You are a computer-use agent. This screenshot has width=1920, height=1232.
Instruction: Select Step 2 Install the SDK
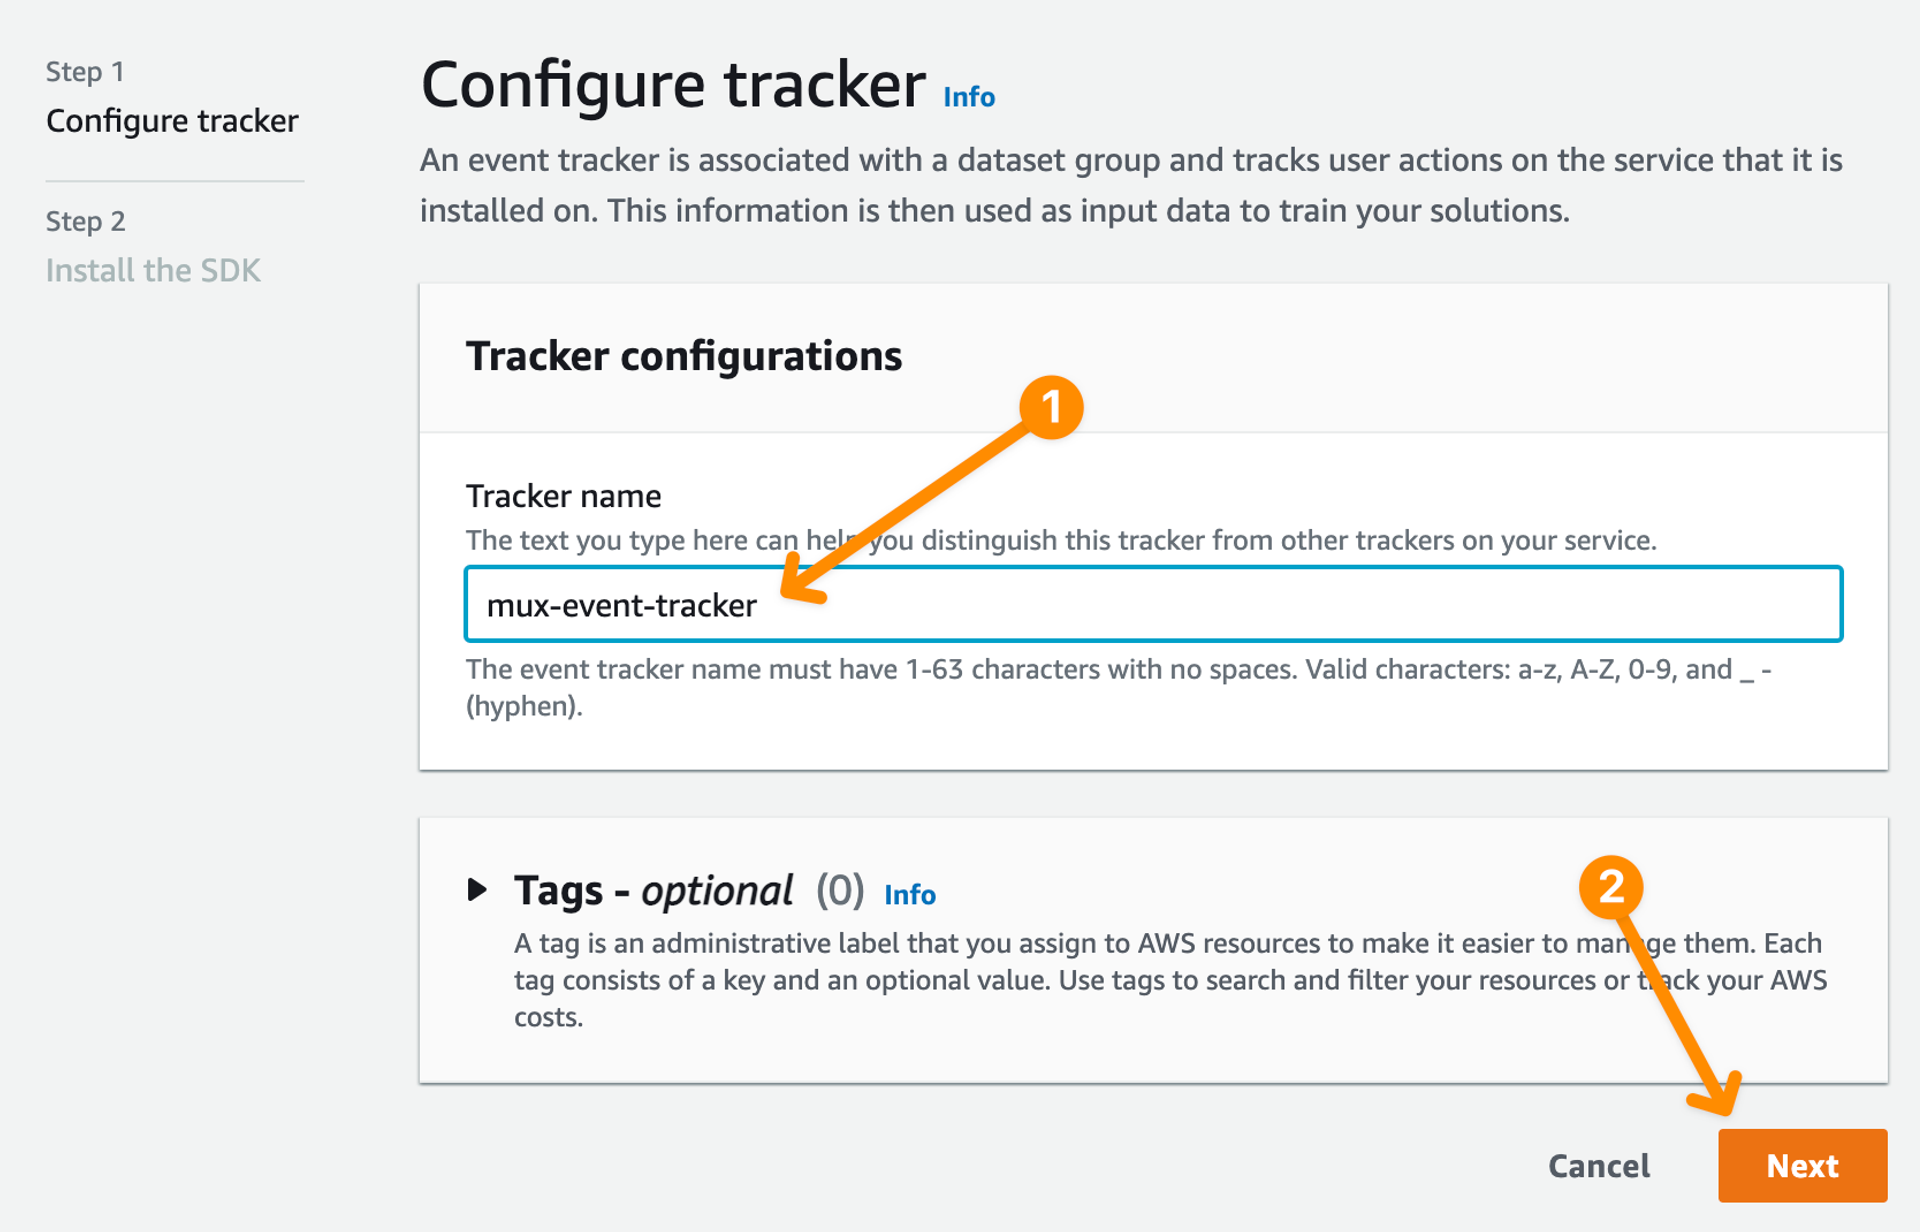tap(153, 269)
